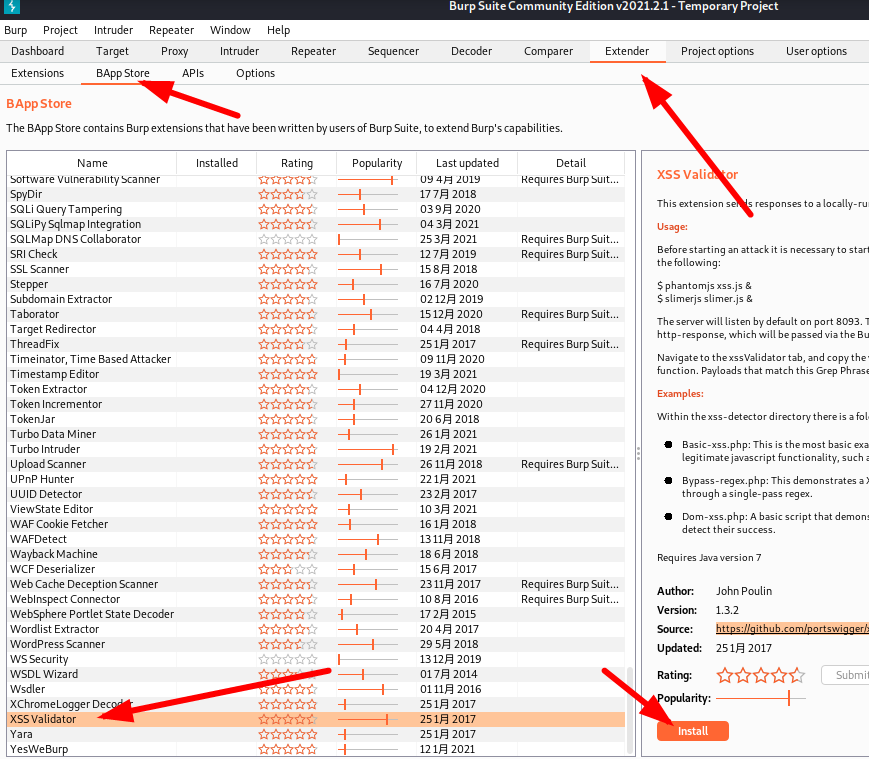Click the WS Security empty rating stars

(288, 659)
